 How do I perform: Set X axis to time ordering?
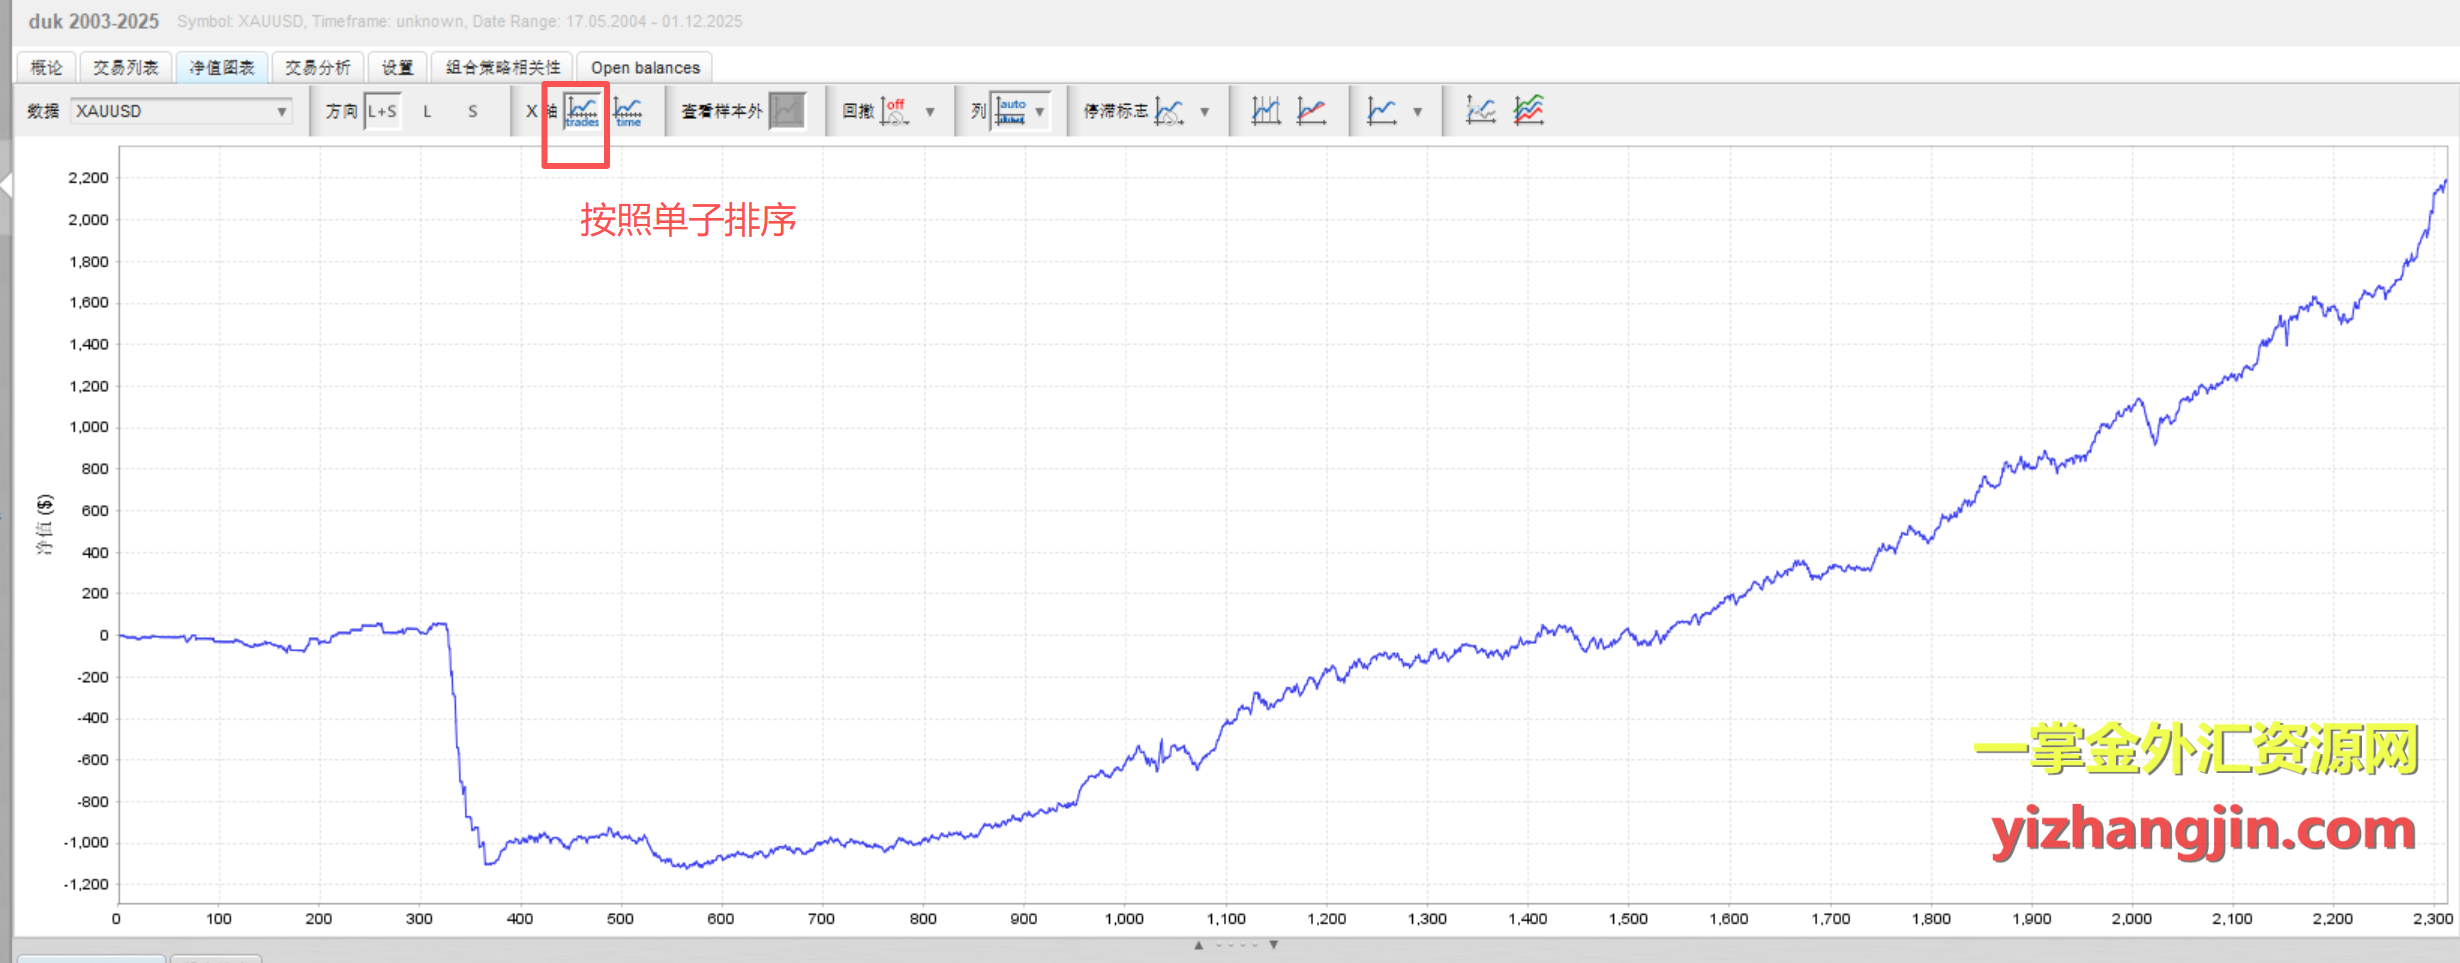[x=628, y=111]
